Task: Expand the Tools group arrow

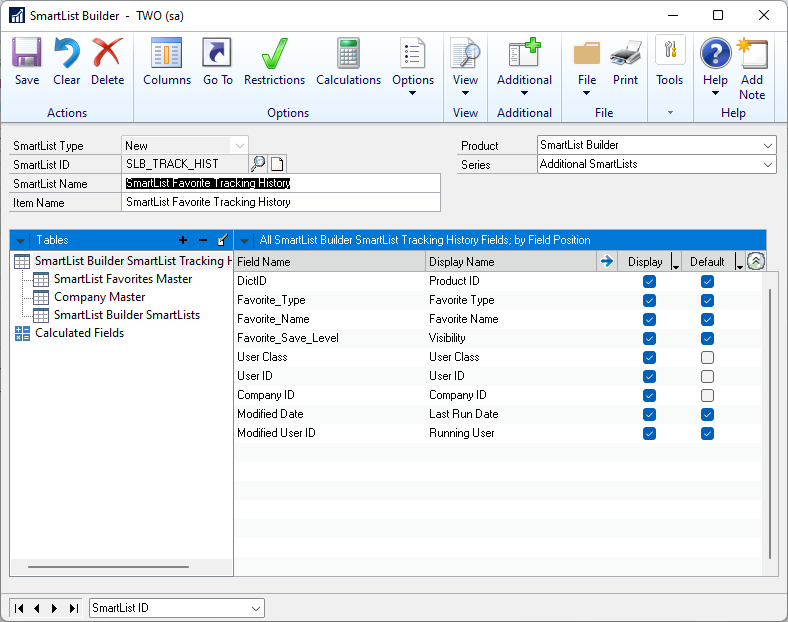Action: point(670,113)
